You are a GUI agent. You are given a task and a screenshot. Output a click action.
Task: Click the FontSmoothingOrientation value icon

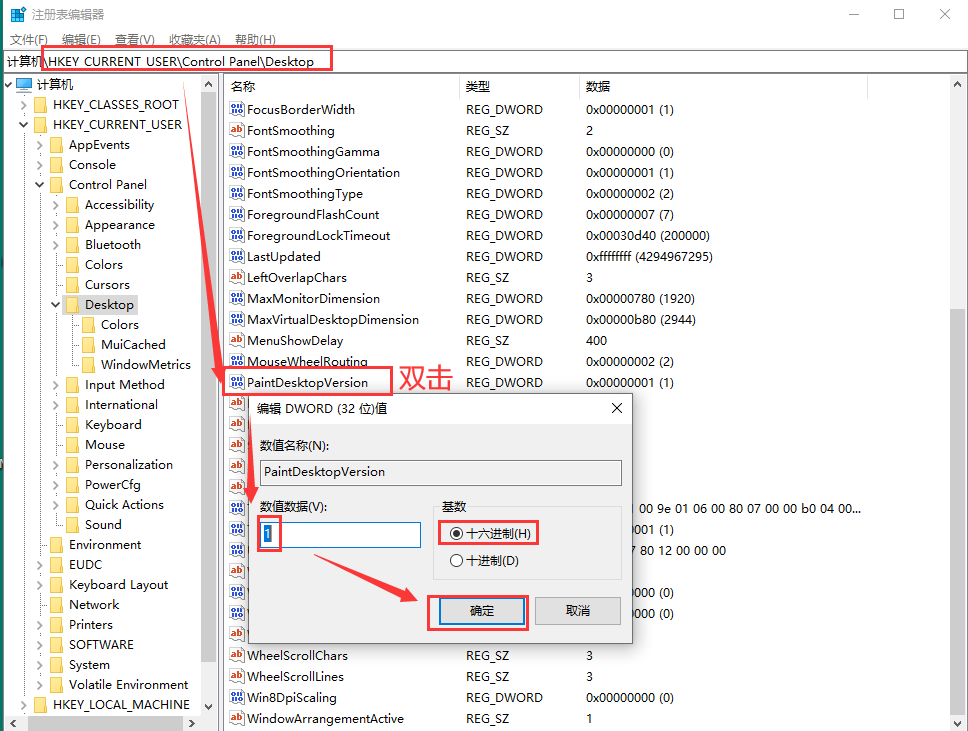click(236, 172)
